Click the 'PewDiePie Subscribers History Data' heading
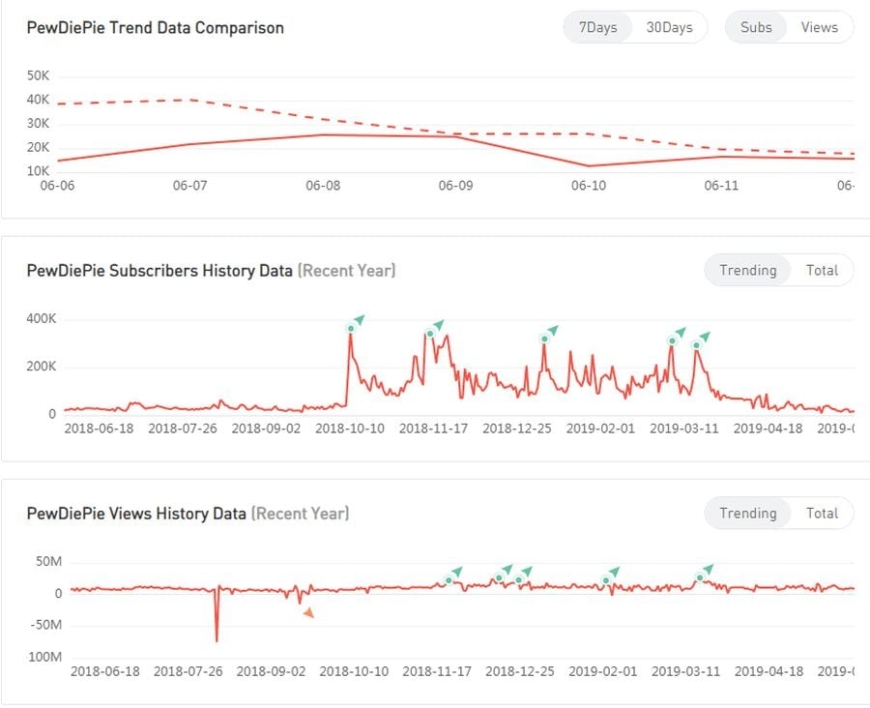The height and width of the screenshot is (708, 870). 160,271
